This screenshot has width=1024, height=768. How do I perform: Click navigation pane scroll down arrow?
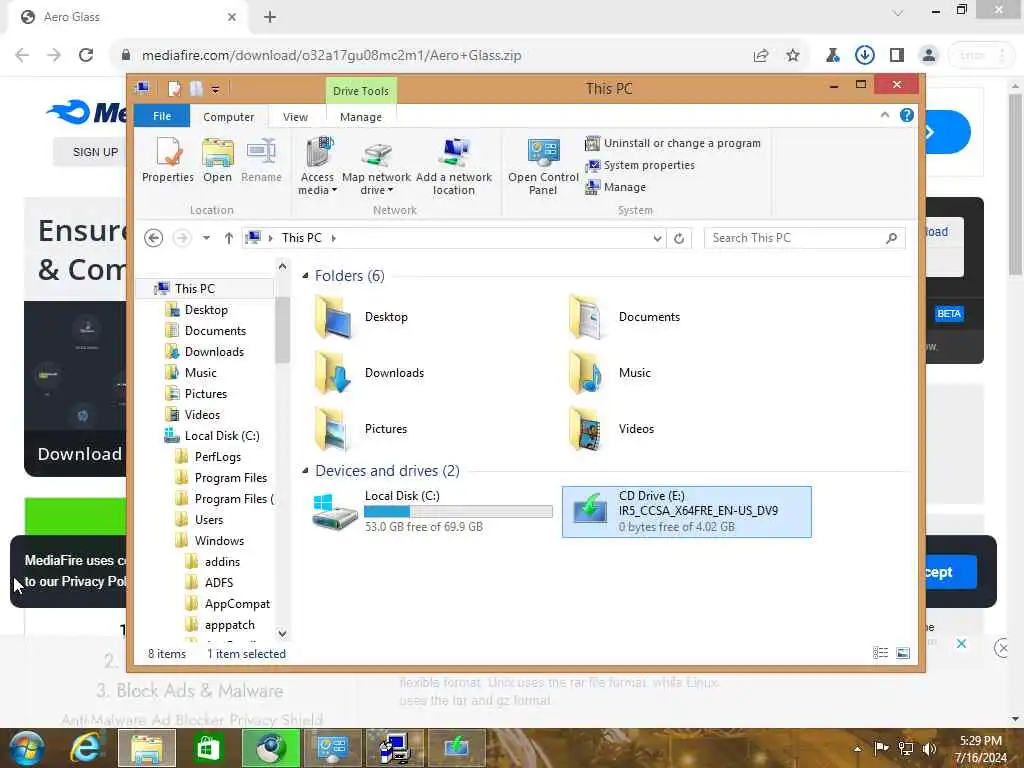282,633
